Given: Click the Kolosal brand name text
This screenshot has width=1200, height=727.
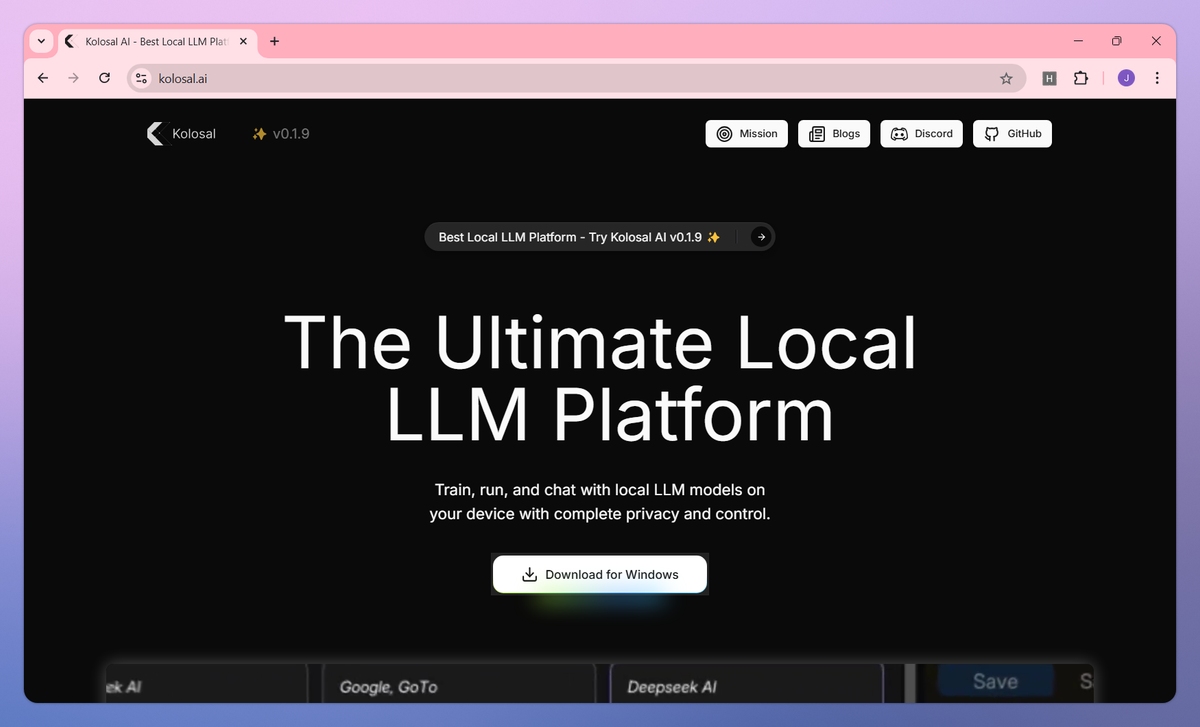Looking at the screenshot, I should [194, 133].
